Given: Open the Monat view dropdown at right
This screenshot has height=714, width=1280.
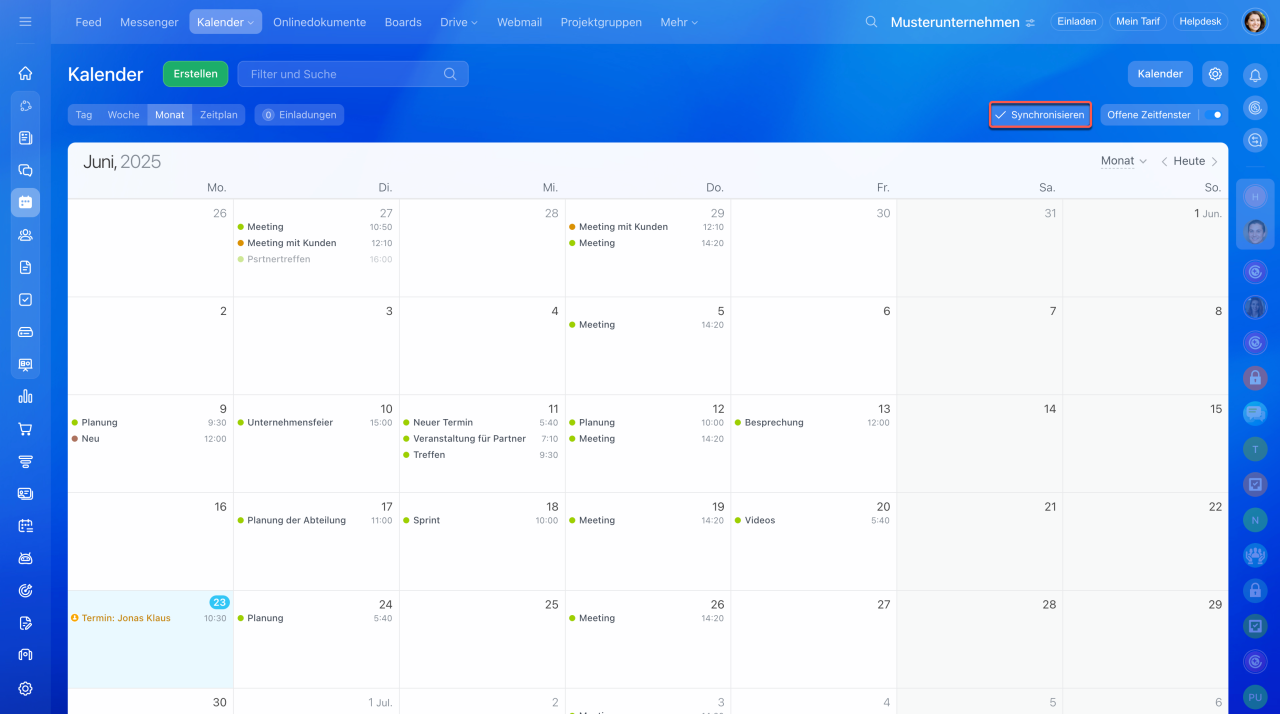Looking at the screenshot, I should click(1123, 161).
